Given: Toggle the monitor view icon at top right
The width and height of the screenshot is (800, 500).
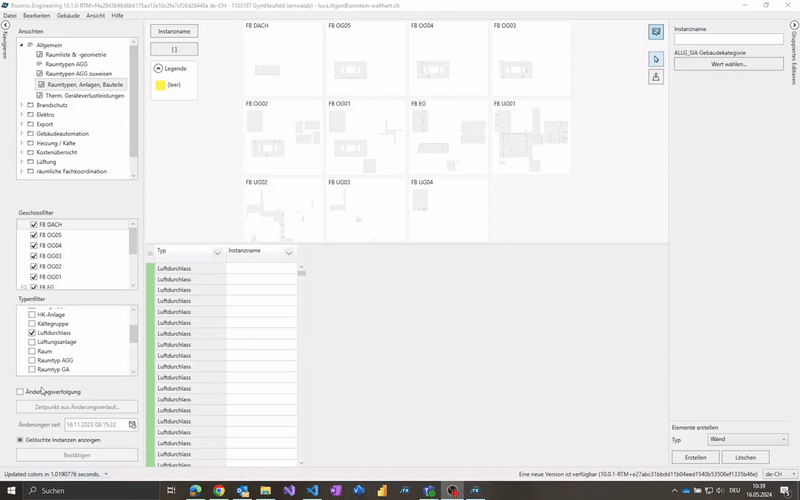Looking at the screenshot, I should 656,32.
